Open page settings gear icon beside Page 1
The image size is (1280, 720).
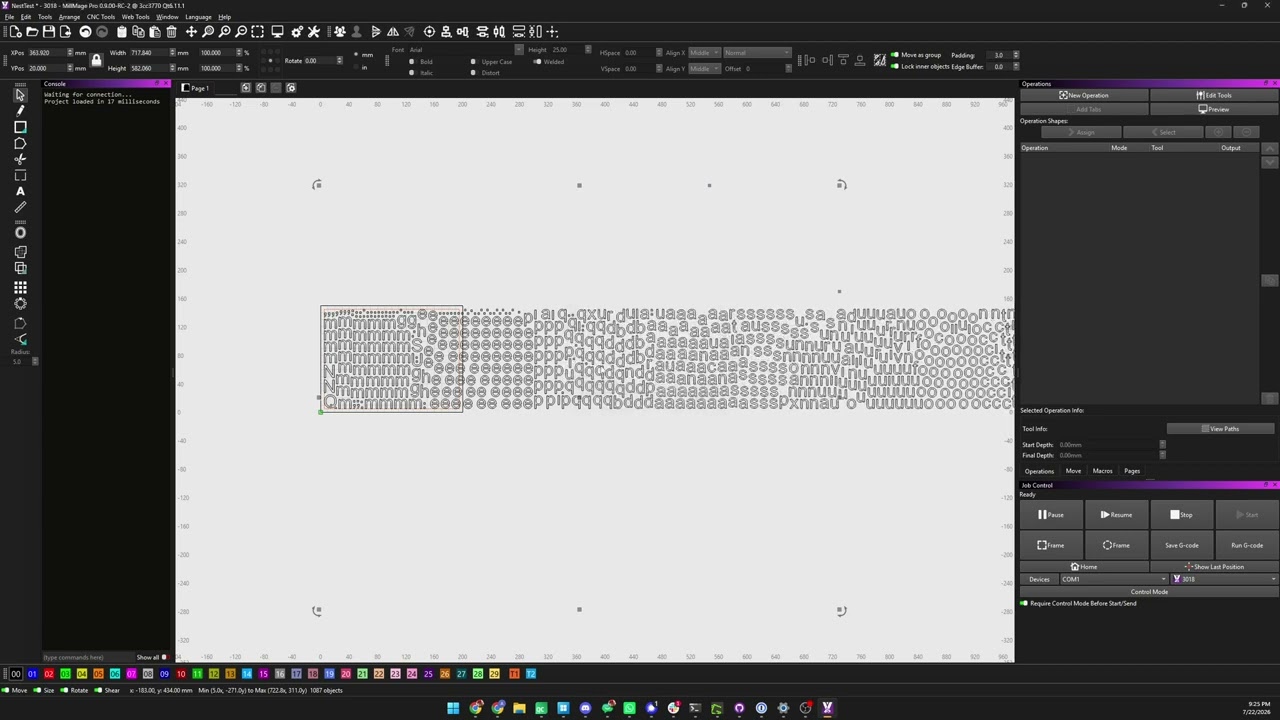click(291, 88)
